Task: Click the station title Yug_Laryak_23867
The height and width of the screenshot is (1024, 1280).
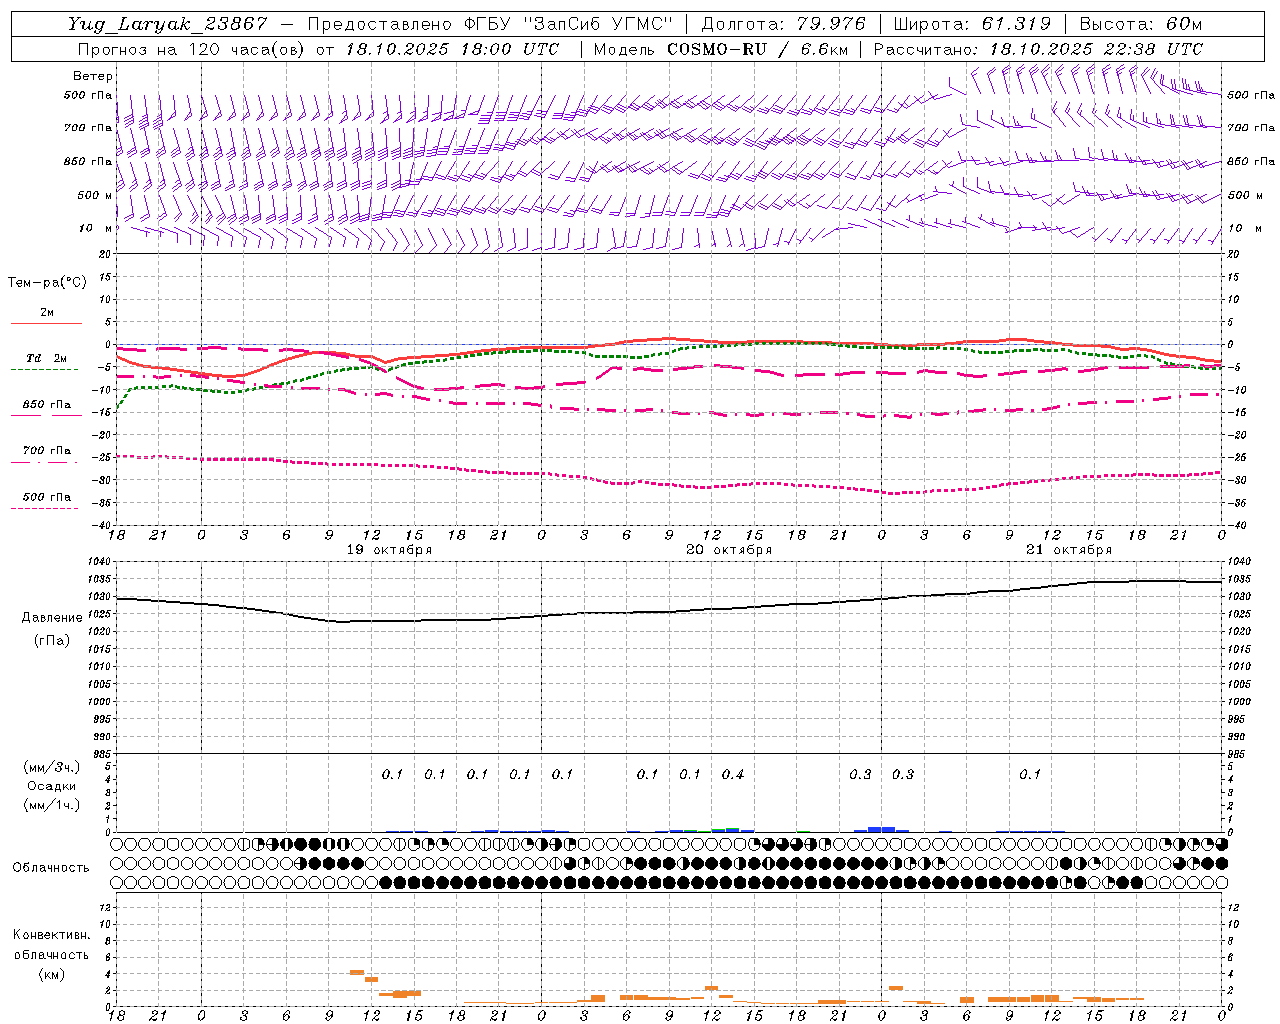Action: (167, 24)
